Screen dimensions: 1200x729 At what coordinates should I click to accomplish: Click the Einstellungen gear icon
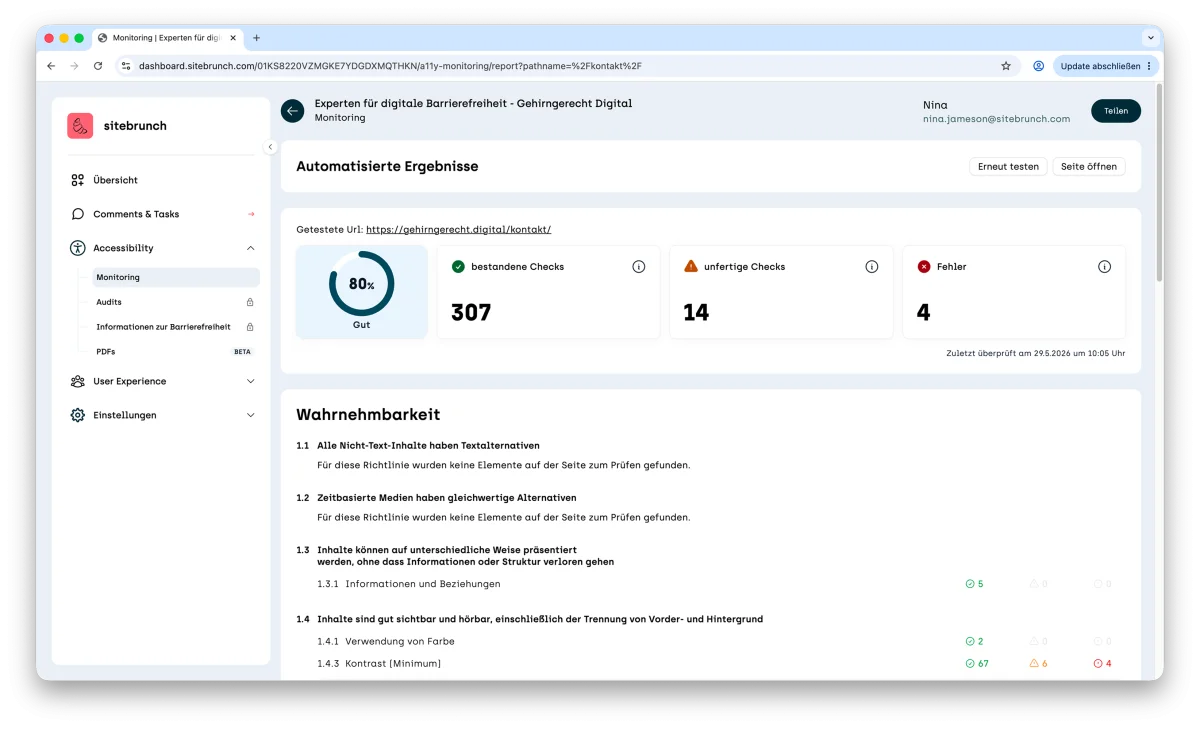[78, 415]
